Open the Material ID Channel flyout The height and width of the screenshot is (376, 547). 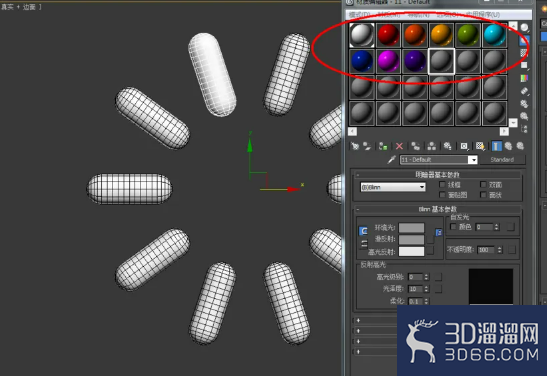(464, 146)
